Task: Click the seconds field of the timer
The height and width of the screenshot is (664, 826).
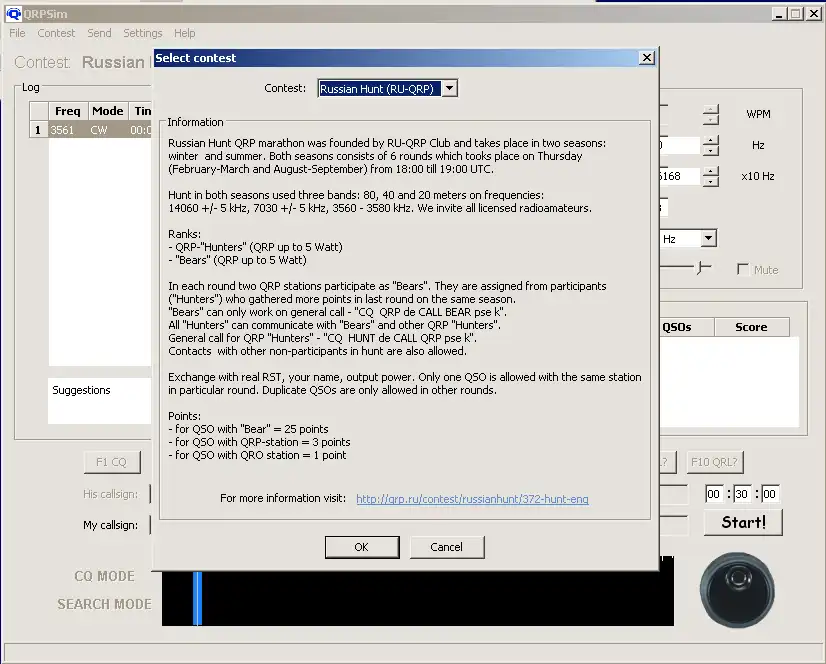Action: [x=770, y=494]
